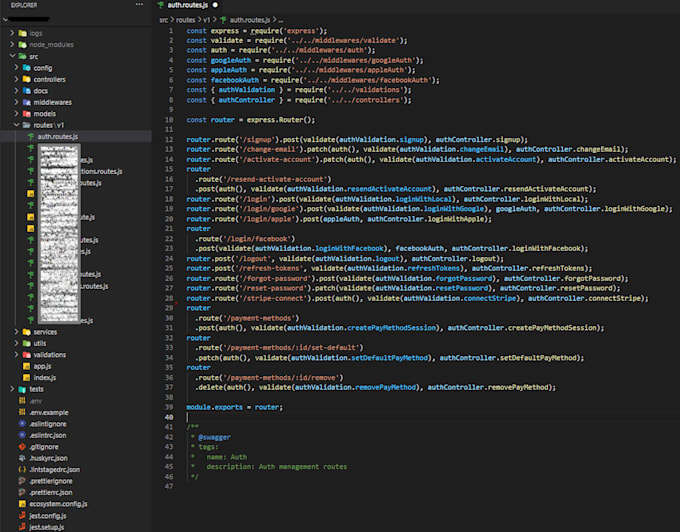
Task: Click the '/login/facebook' route string
Action: click(x=258, y=238)
